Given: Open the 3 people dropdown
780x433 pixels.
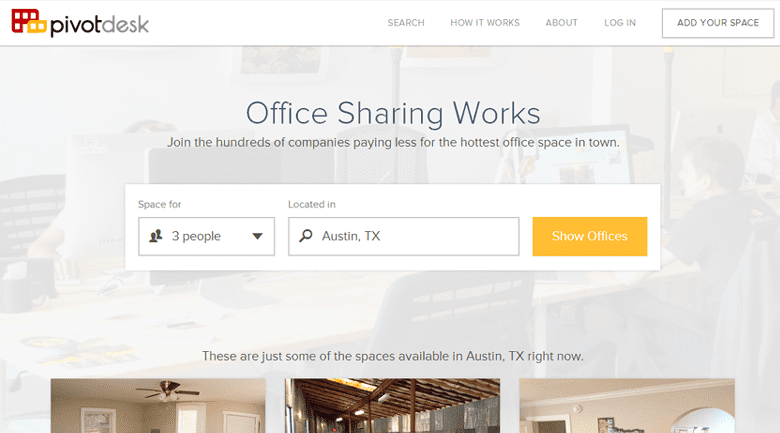Looking at the screenshot, I should pyautogui.click(x=206, y=237).
